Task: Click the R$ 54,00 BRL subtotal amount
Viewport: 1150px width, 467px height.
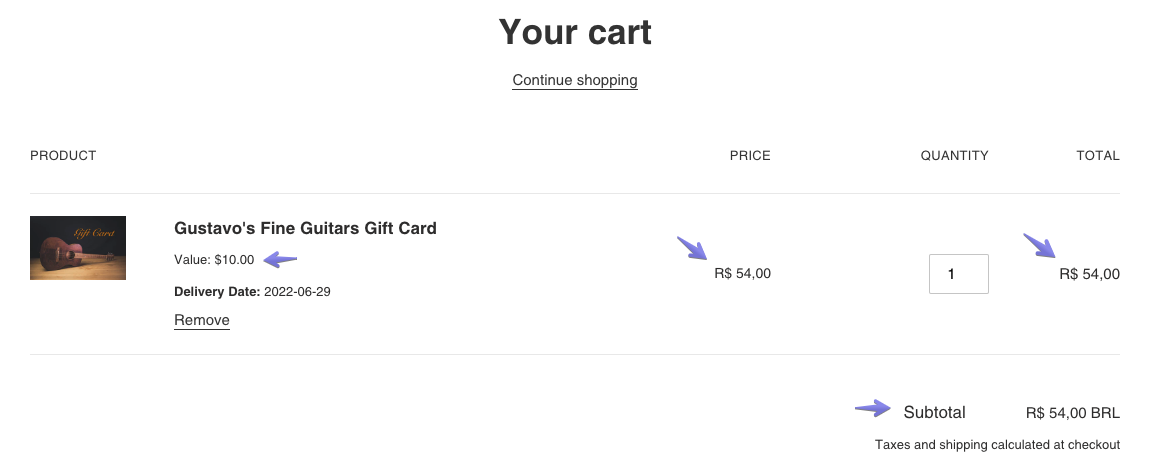Action: click(x=1072, y=413)
